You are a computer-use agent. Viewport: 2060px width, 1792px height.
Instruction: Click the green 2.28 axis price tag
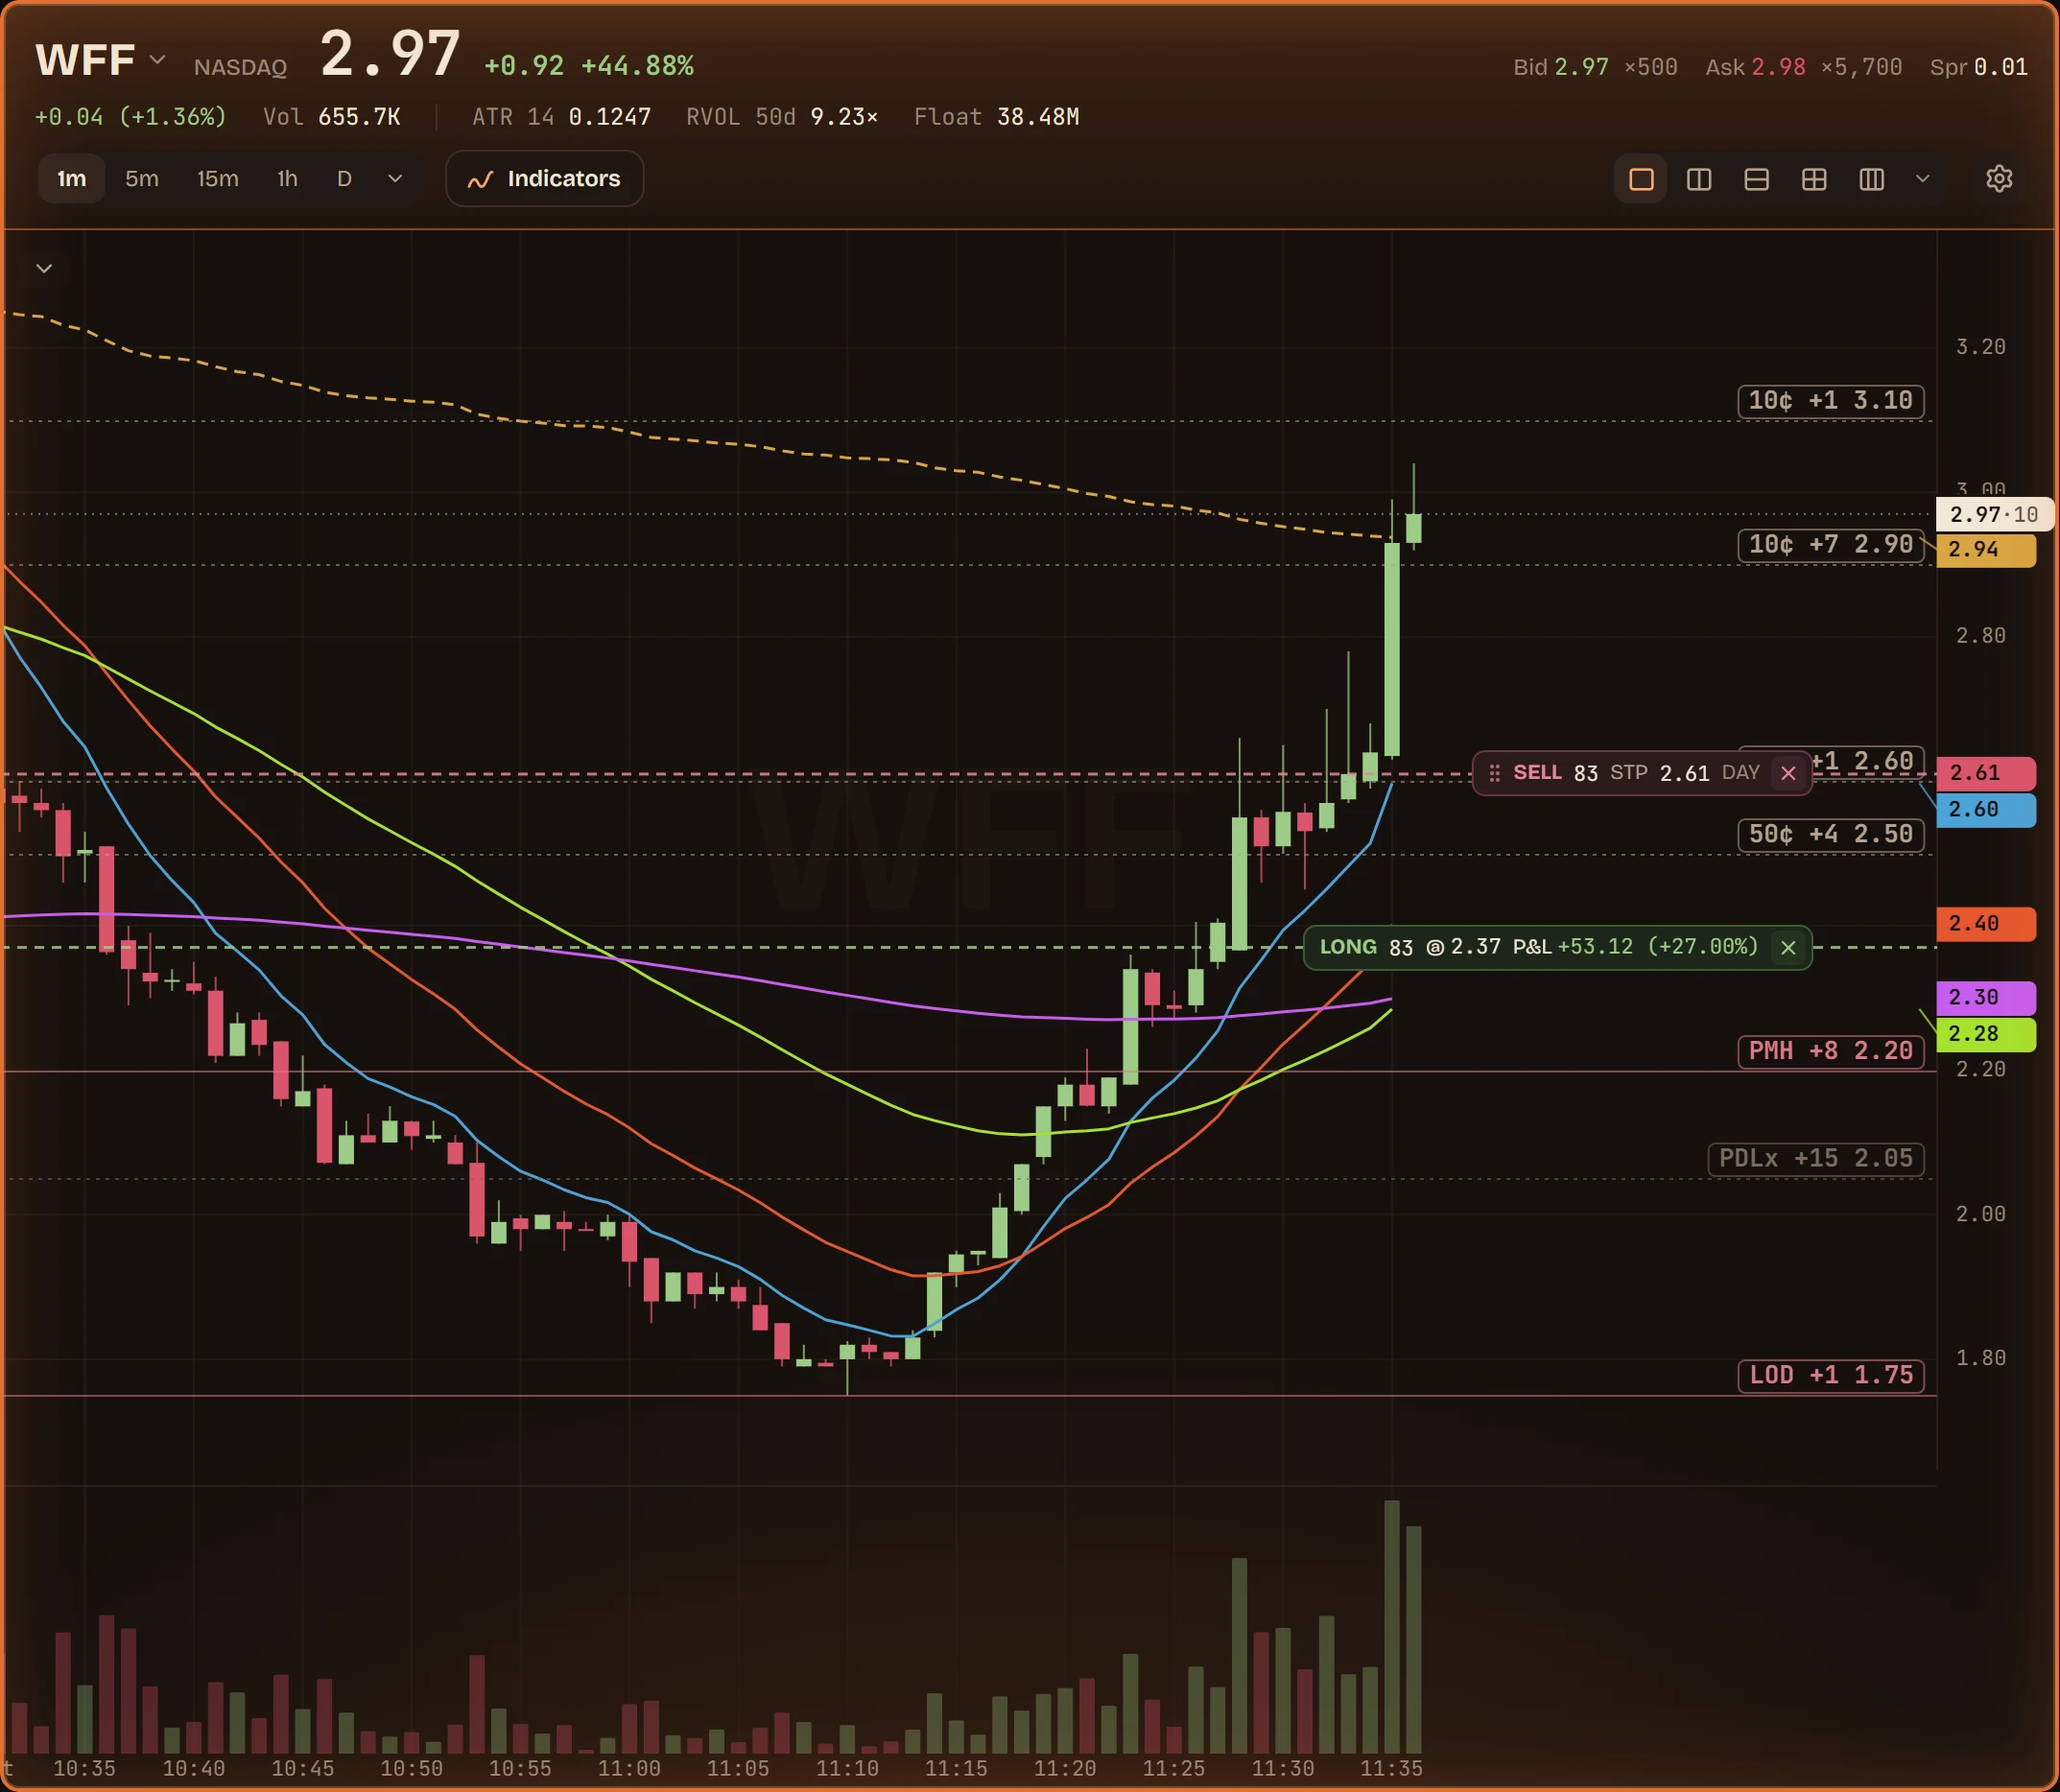coord(1985,1034)
